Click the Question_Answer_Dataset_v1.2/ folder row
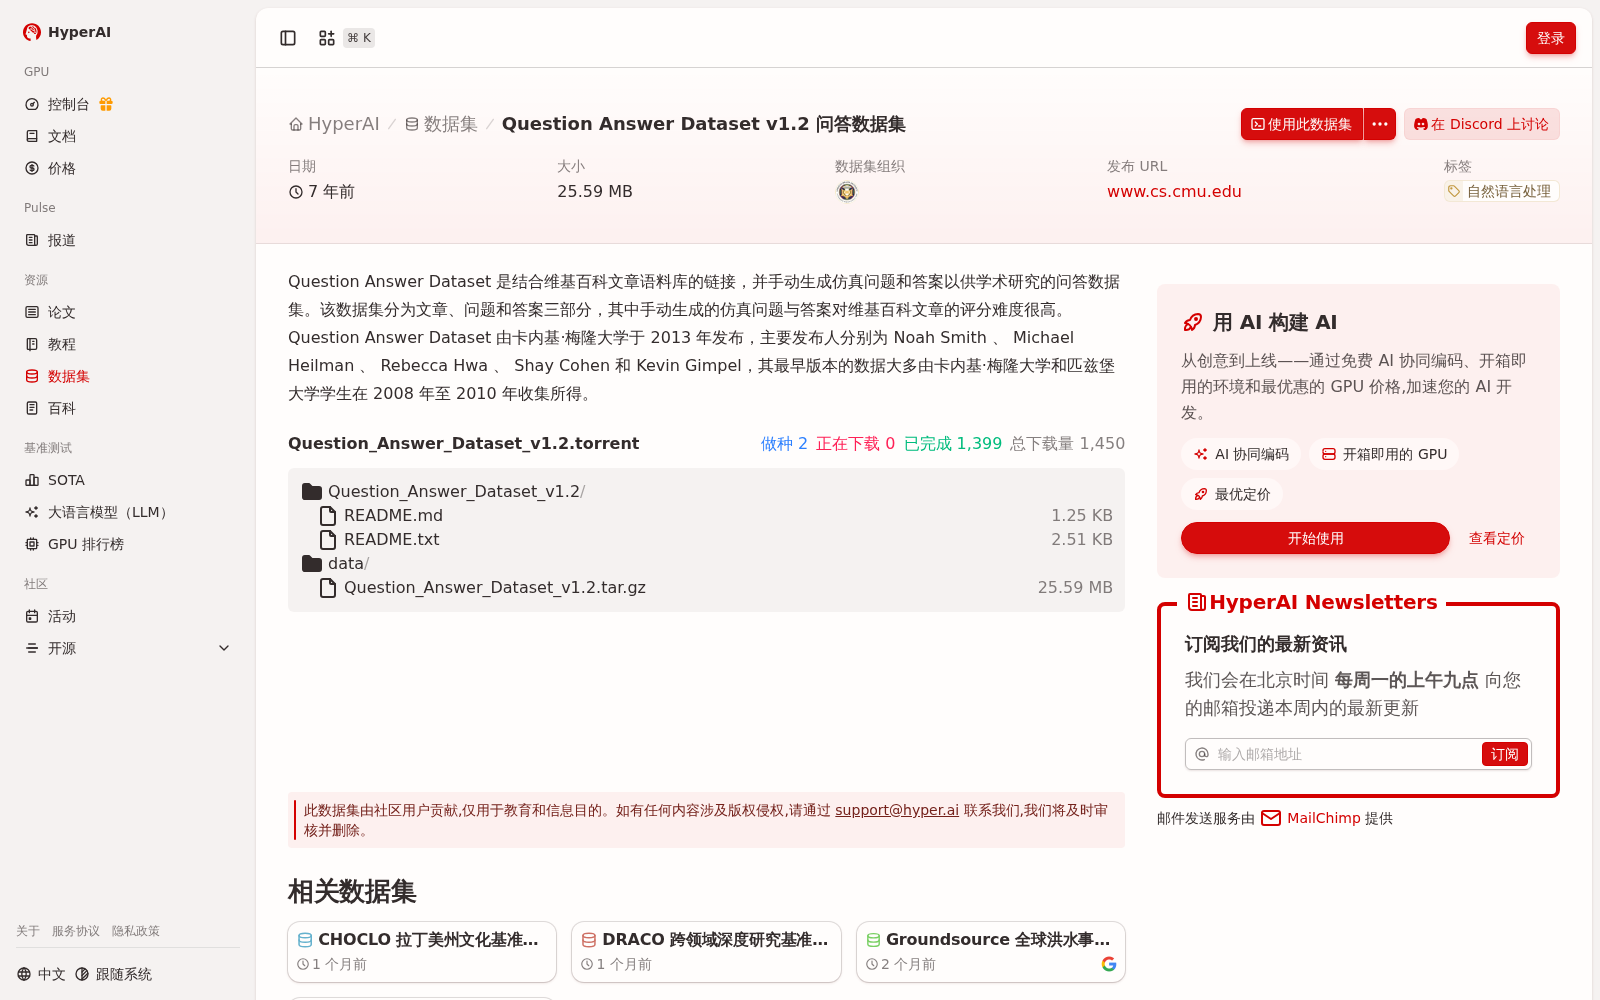1600x1000 pixels. (x=706, y=491)
